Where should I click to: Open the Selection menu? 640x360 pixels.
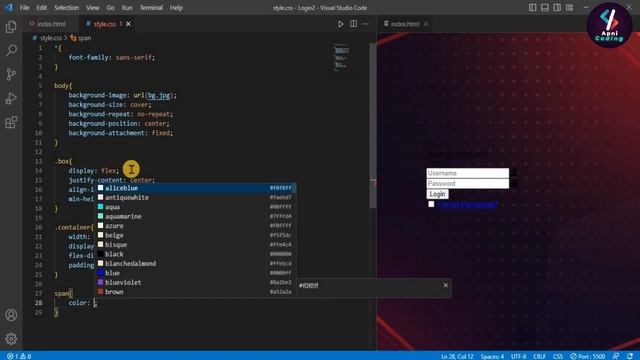(67, 8)
